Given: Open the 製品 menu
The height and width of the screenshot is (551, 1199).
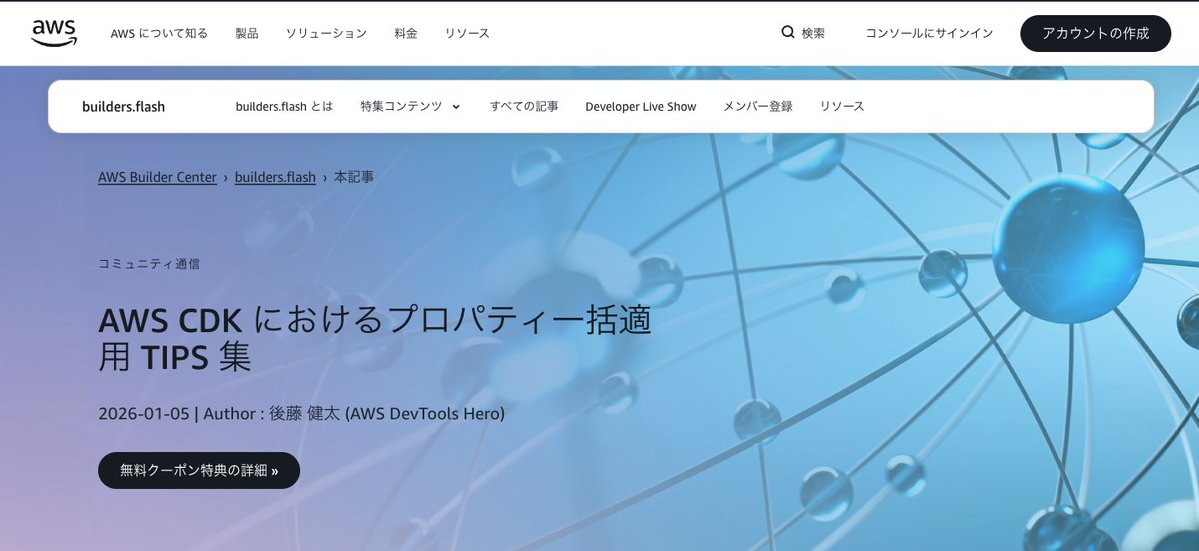Looking at the screenshot, I should tap(247, 34).
